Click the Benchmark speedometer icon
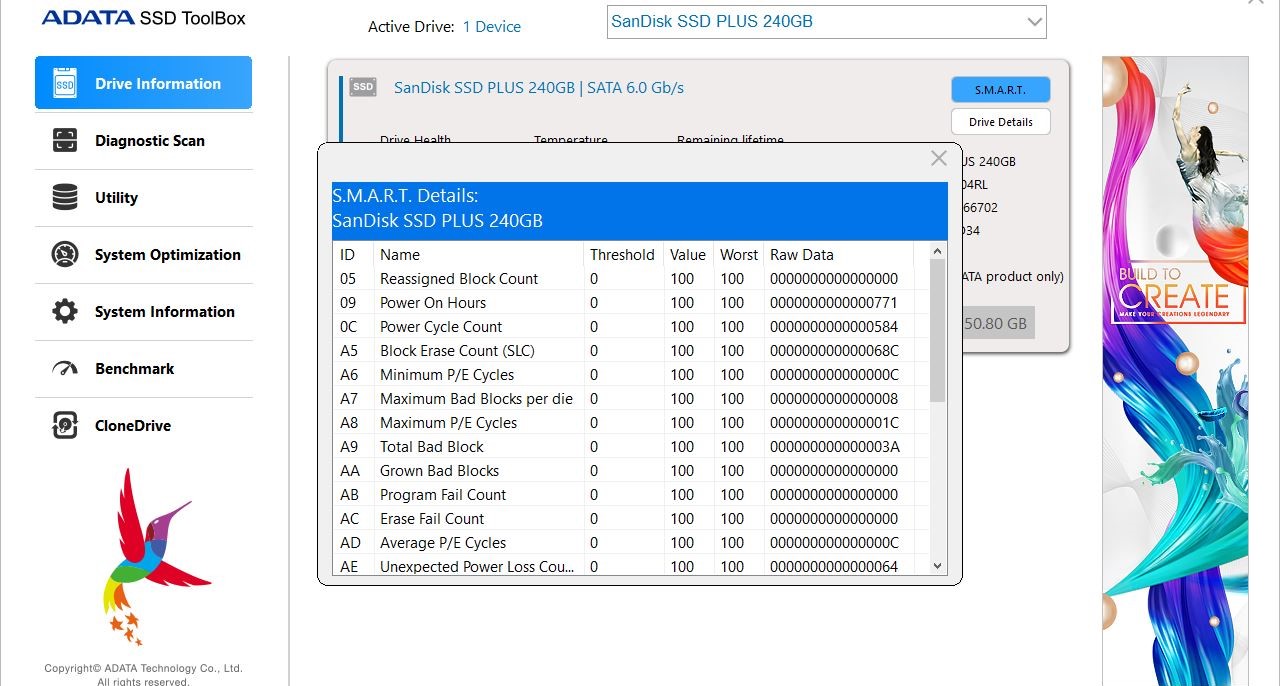 pyautogui.click(x=64, y=369)
